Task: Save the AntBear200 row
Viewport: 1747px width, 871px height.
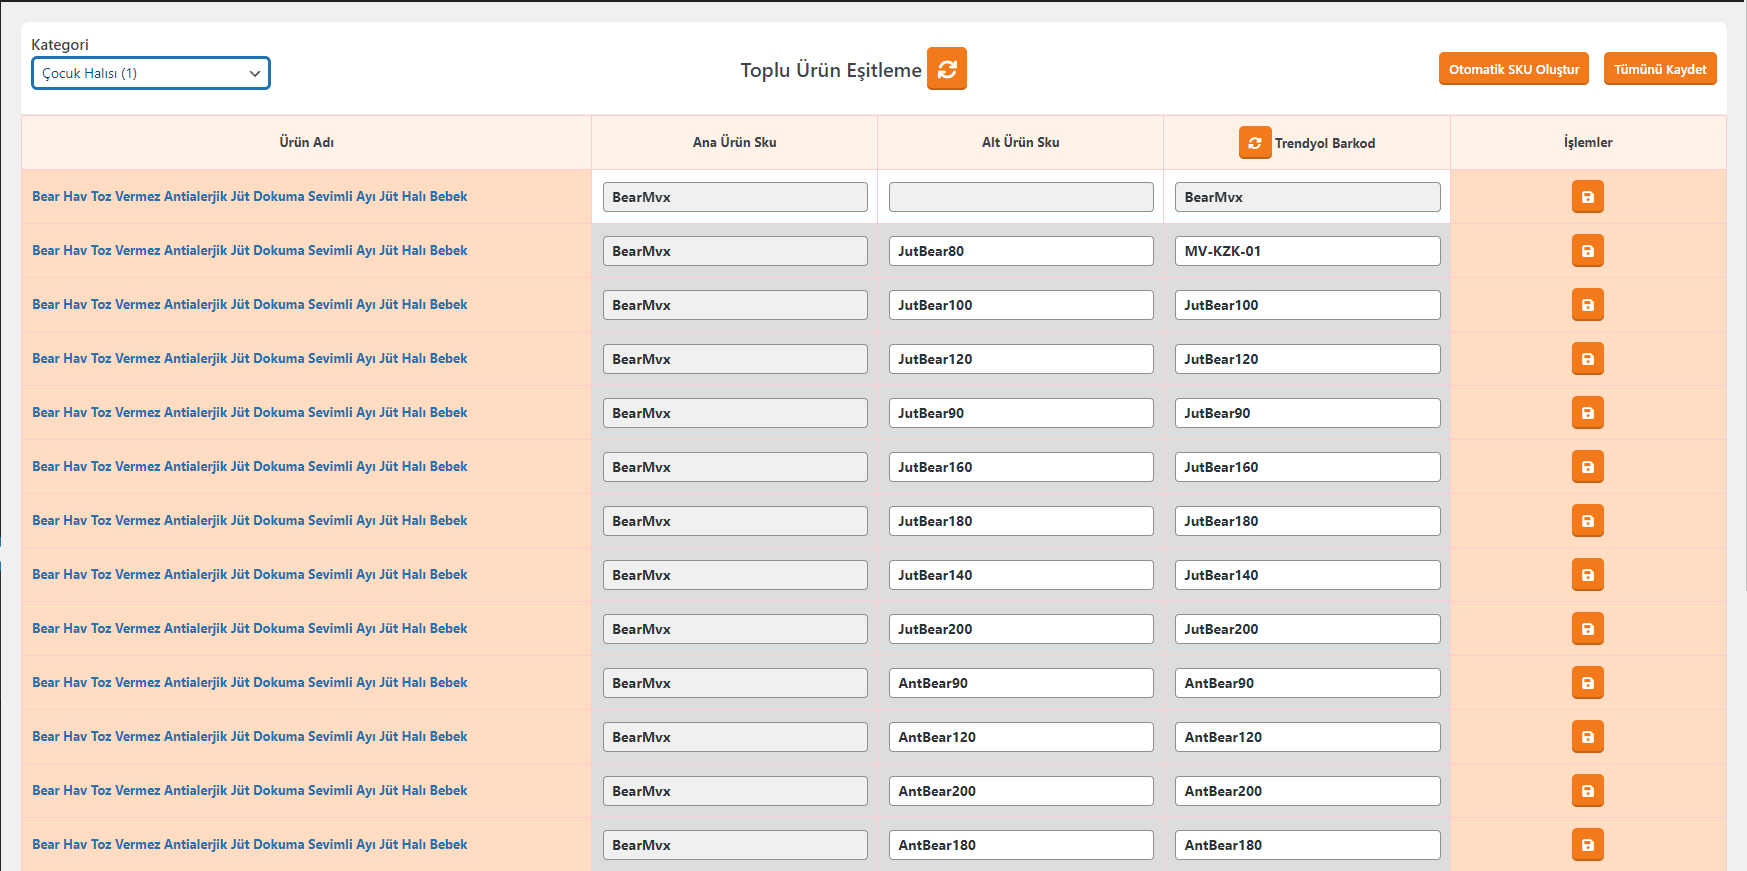Action: [x=1587, y=791]
